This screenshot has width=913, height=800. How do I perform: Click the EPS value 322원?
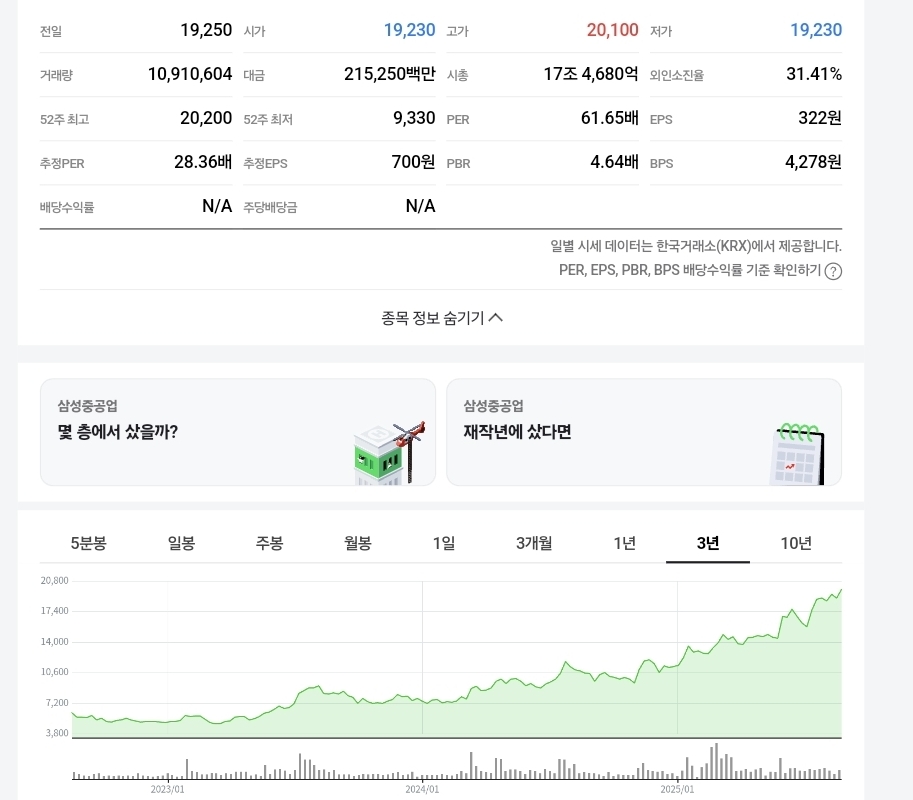[820, 118]
